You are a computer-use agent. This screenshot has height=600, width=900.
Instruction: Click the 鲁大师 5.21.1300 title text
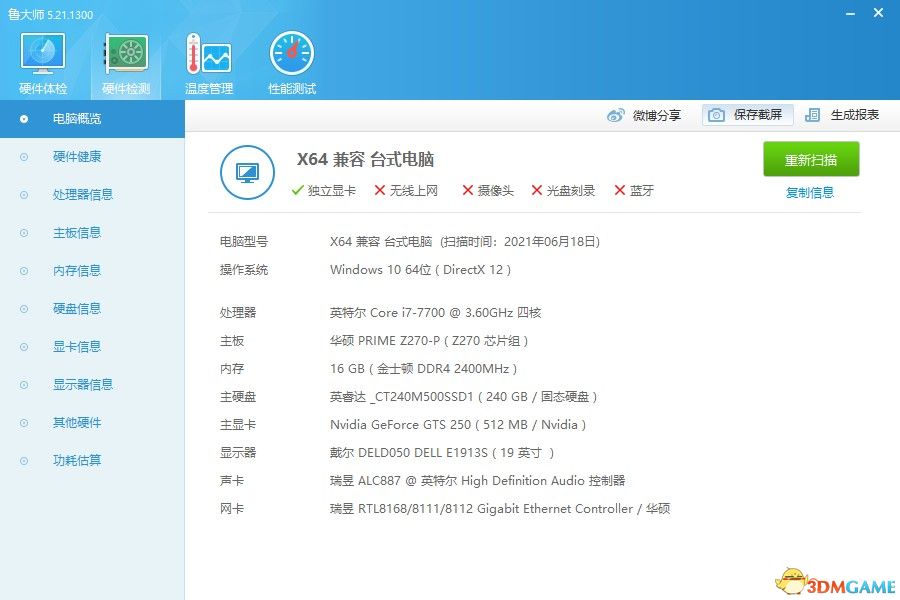tap(51, 14)
